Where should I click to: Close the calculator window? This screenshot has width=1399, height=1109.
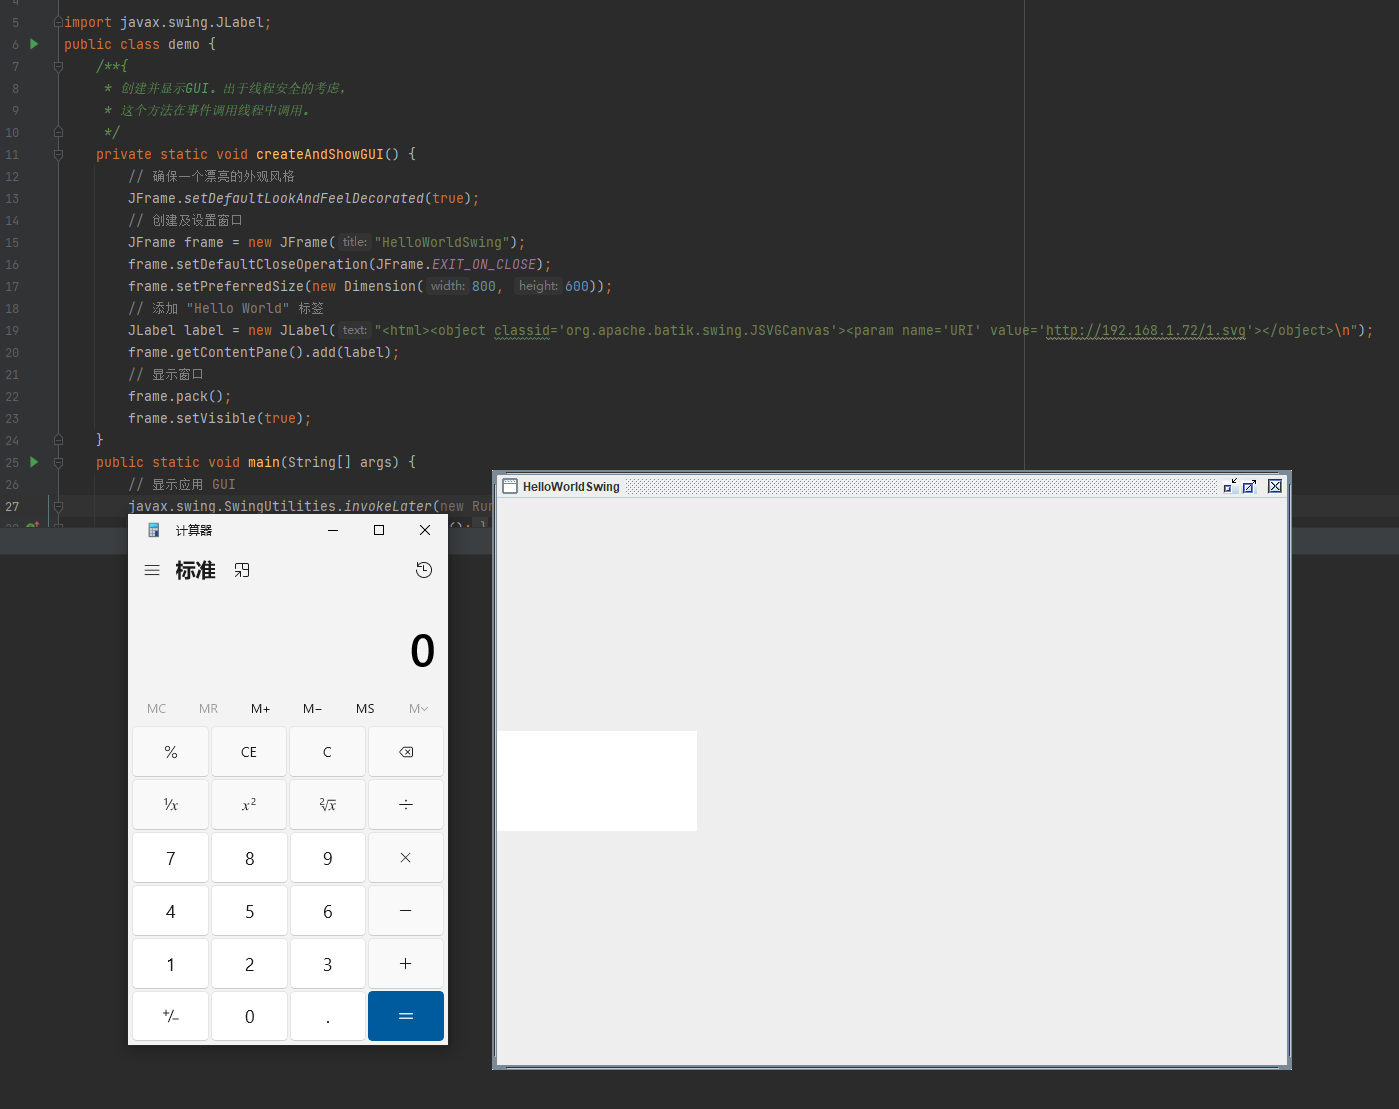pos(425,530)
